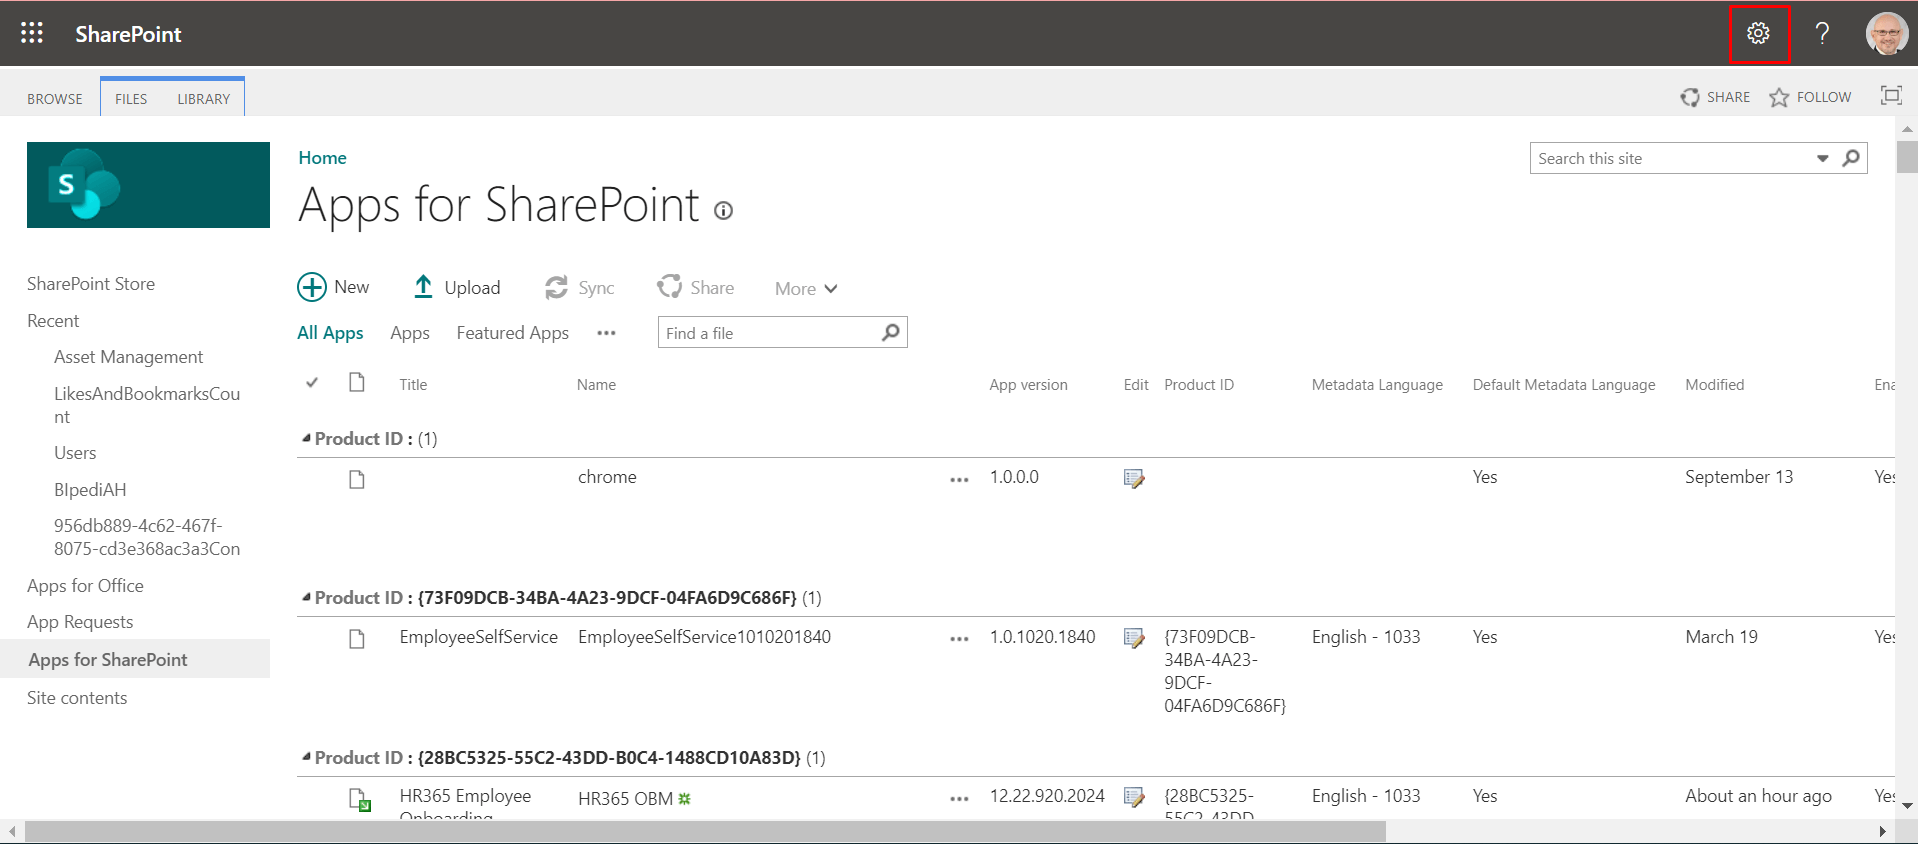The width and height of the screenshot is (1918, 844).
Task: Click the Find a file search magnifier
Action: pyautogui.click(x=890, y=332)
